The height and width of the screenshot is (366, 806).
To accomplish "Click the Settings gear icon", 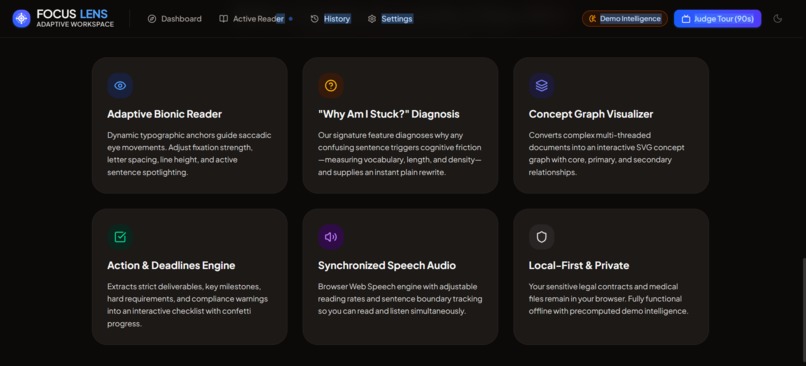I will 372,19.
